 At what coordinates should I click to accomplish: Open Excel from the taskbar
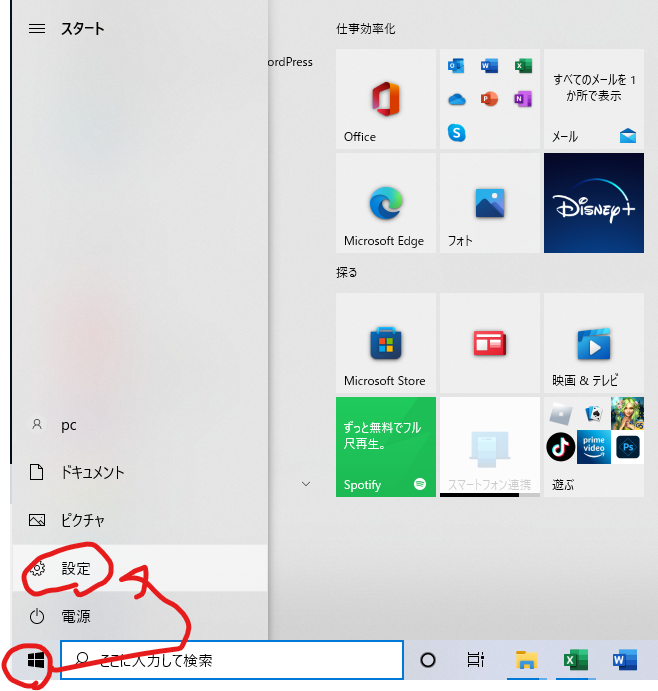tap(575, 660)
